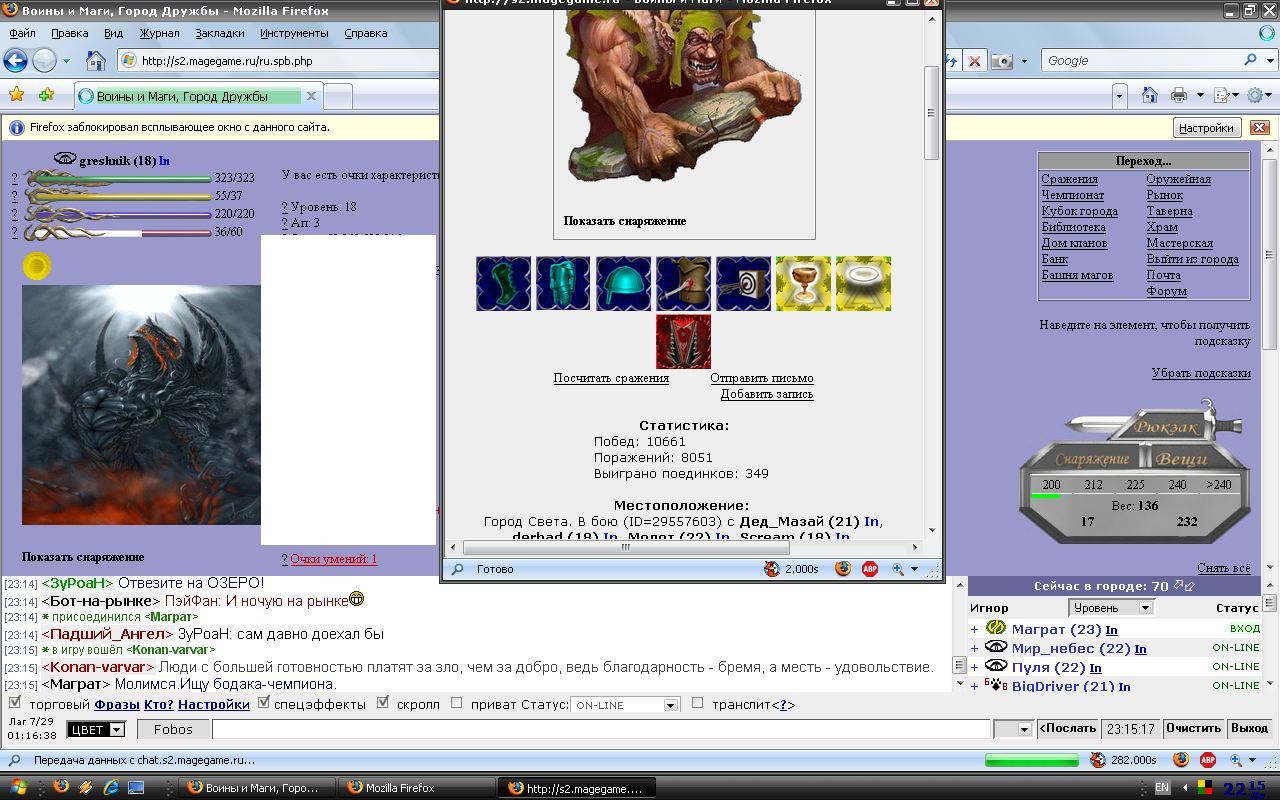The width and height of the screenshot is (1280, 800).
Task: Click the red clan emblem icon
Action: click(x=683, y=341)
